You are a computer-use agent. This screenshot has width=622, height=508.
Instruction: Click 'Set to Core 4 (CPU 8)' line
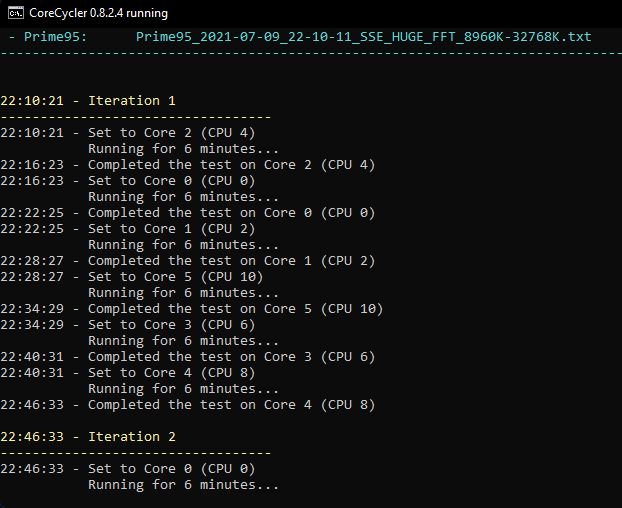pos(128,373)
